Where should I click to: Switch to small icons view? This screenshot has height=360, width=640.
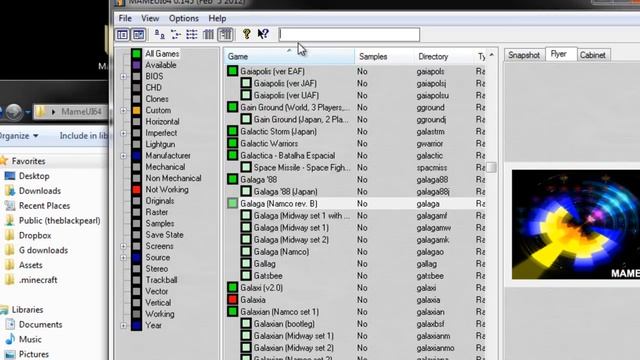176,35
